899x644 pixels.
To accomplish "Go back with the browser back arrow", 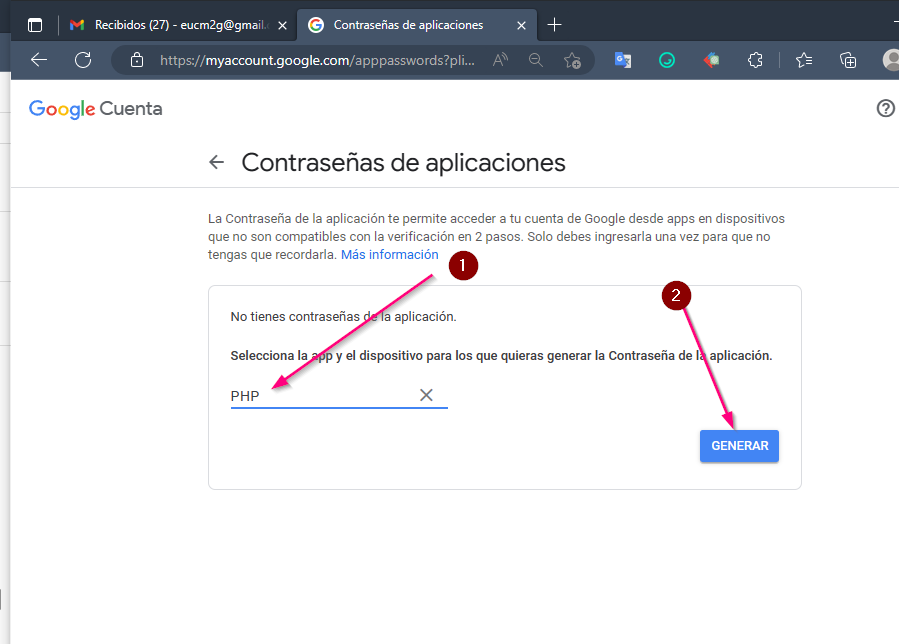I will (x=39, y=60).
